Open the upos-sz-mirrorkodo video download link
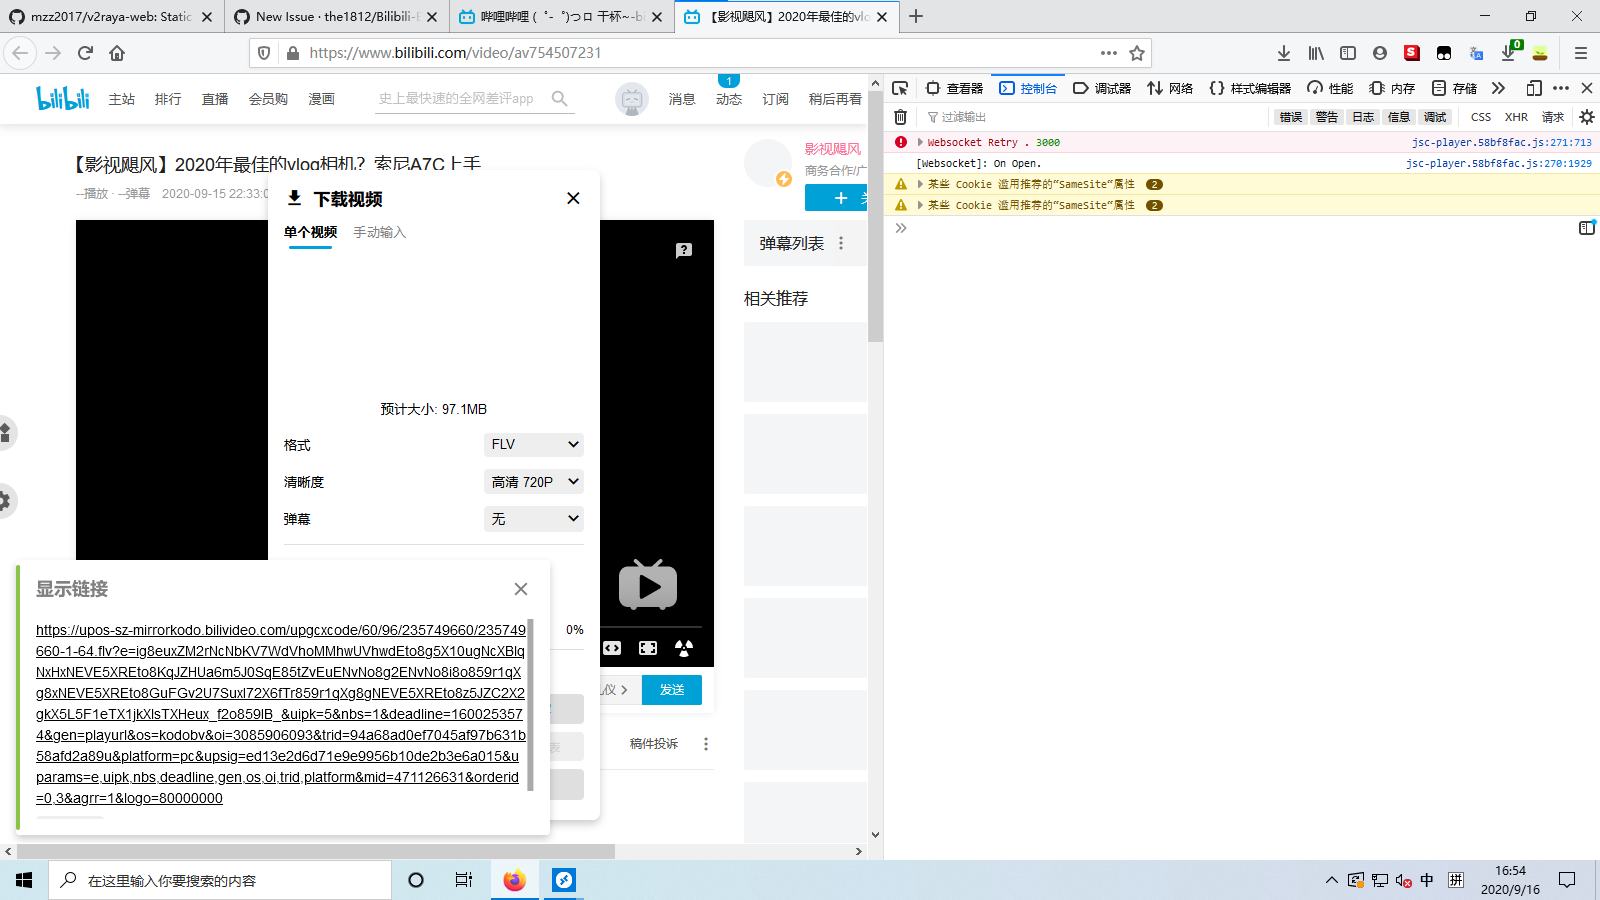The width and height of the screenshot is (1600, 900). tap(280, 714)
